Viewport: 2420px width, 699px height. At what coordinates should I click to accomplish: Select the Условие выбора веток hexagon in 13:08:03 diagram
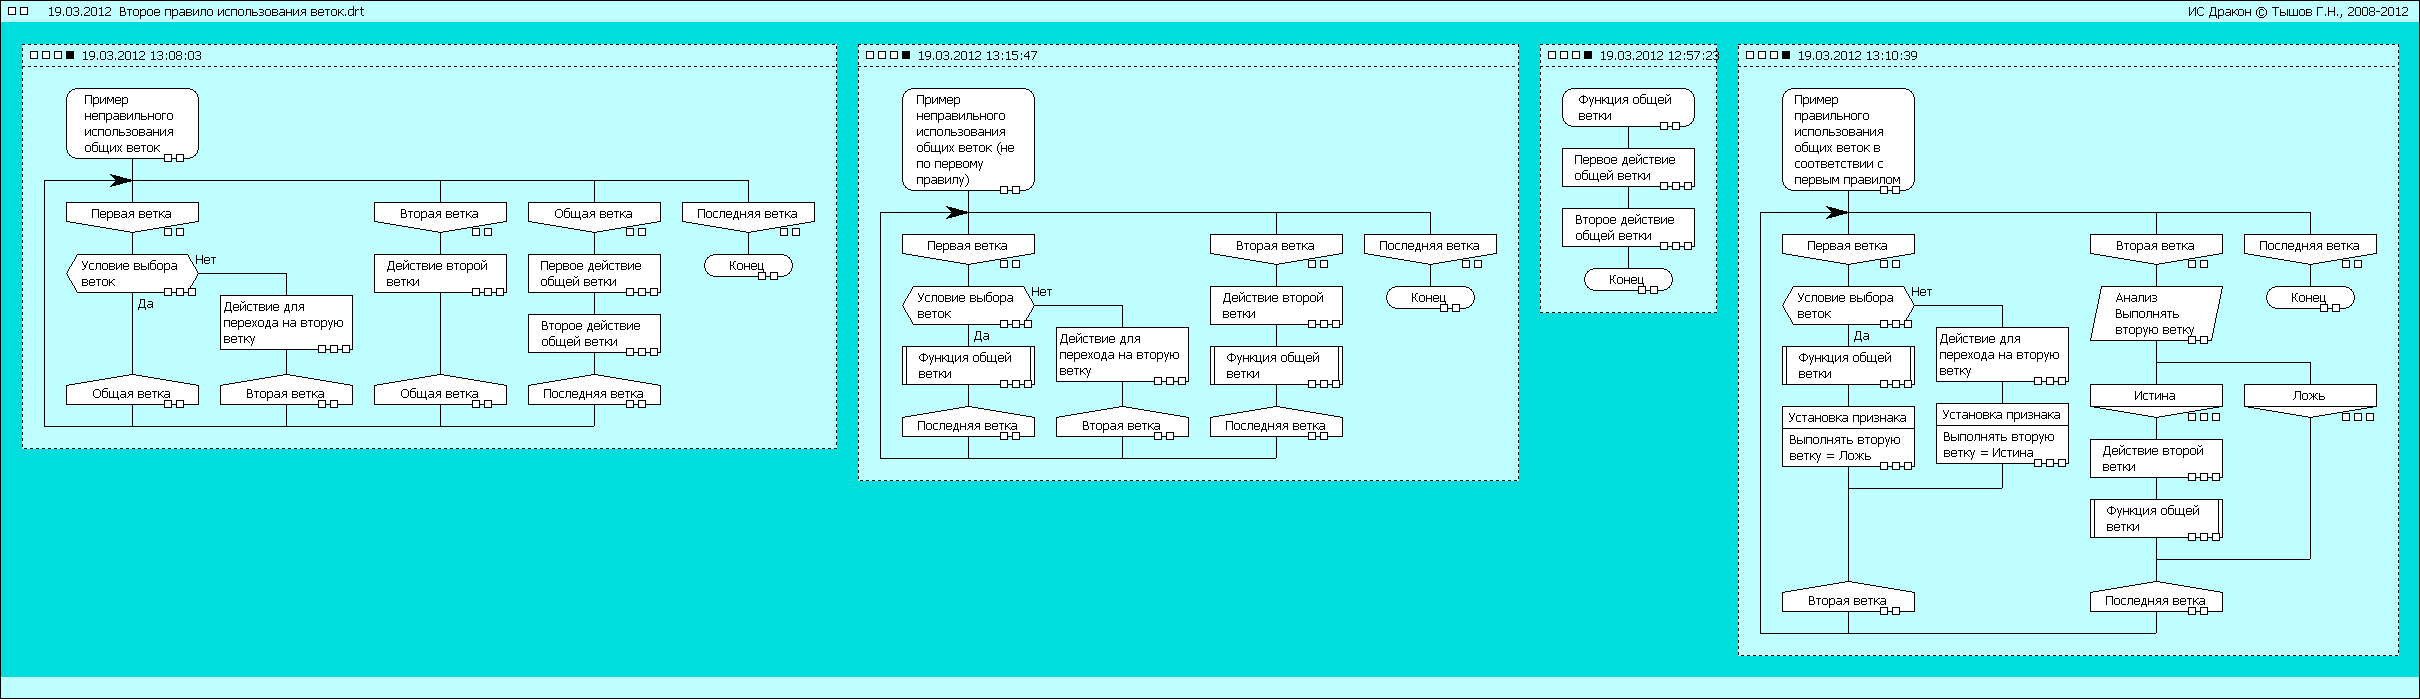(x=131, y=274)
